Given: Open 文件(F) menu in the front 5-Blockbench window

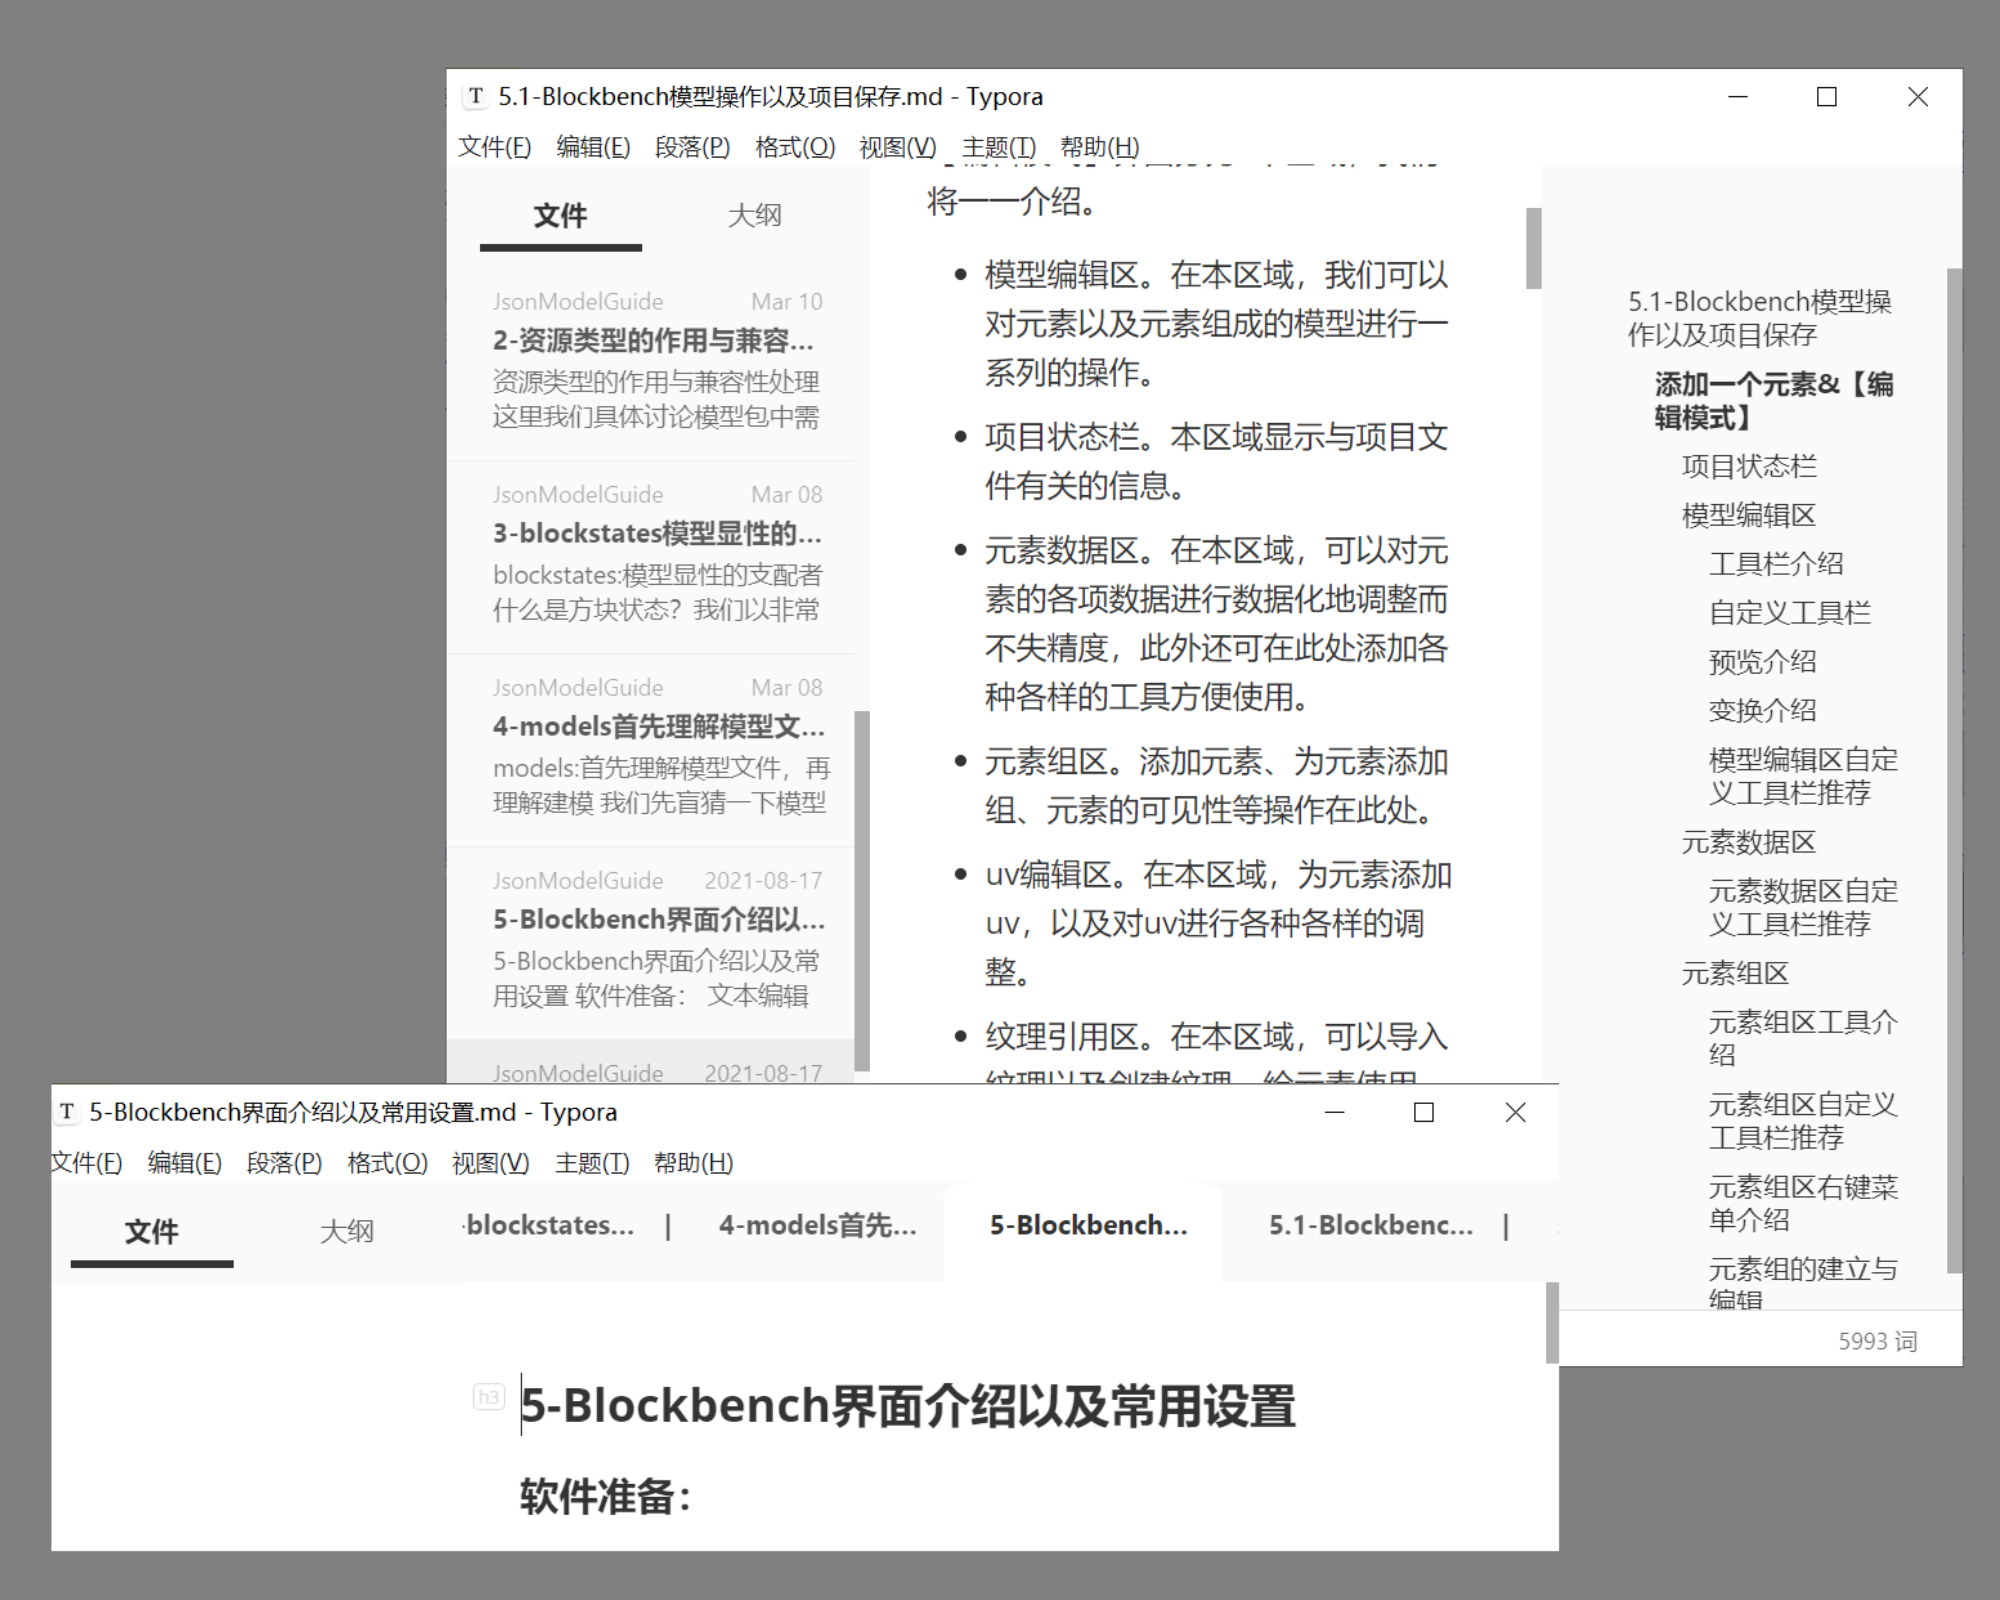Looking at the screenshot, I should (x=87, y=1163).
